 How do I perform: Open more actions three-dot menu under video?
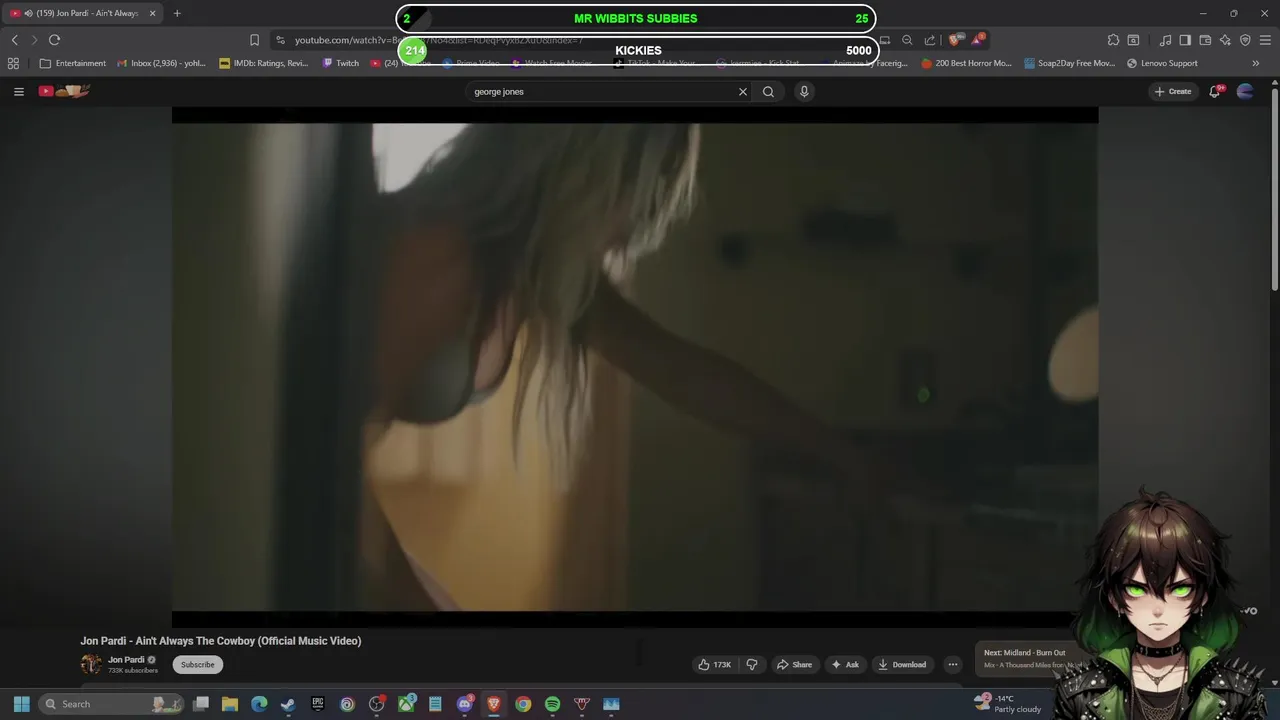tap(953, 664)
